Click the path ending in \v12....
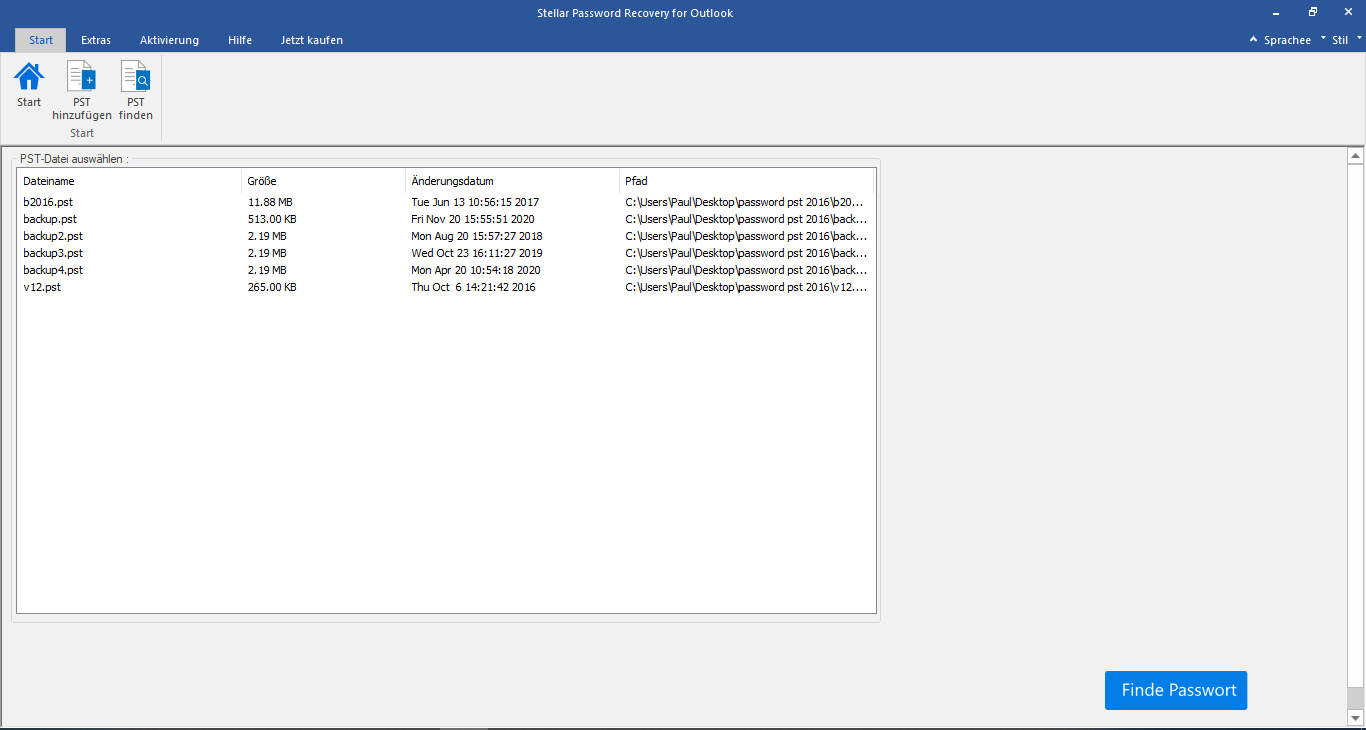 (746, 287)
